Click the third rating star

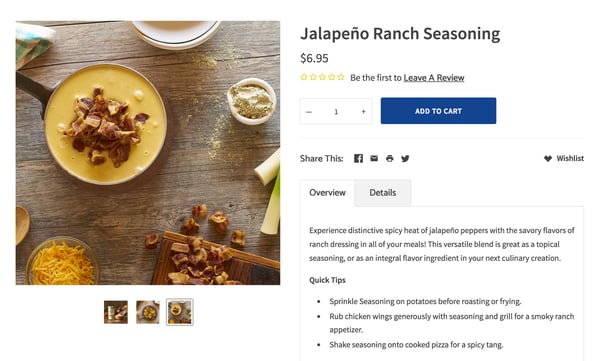tap(323, 77)
